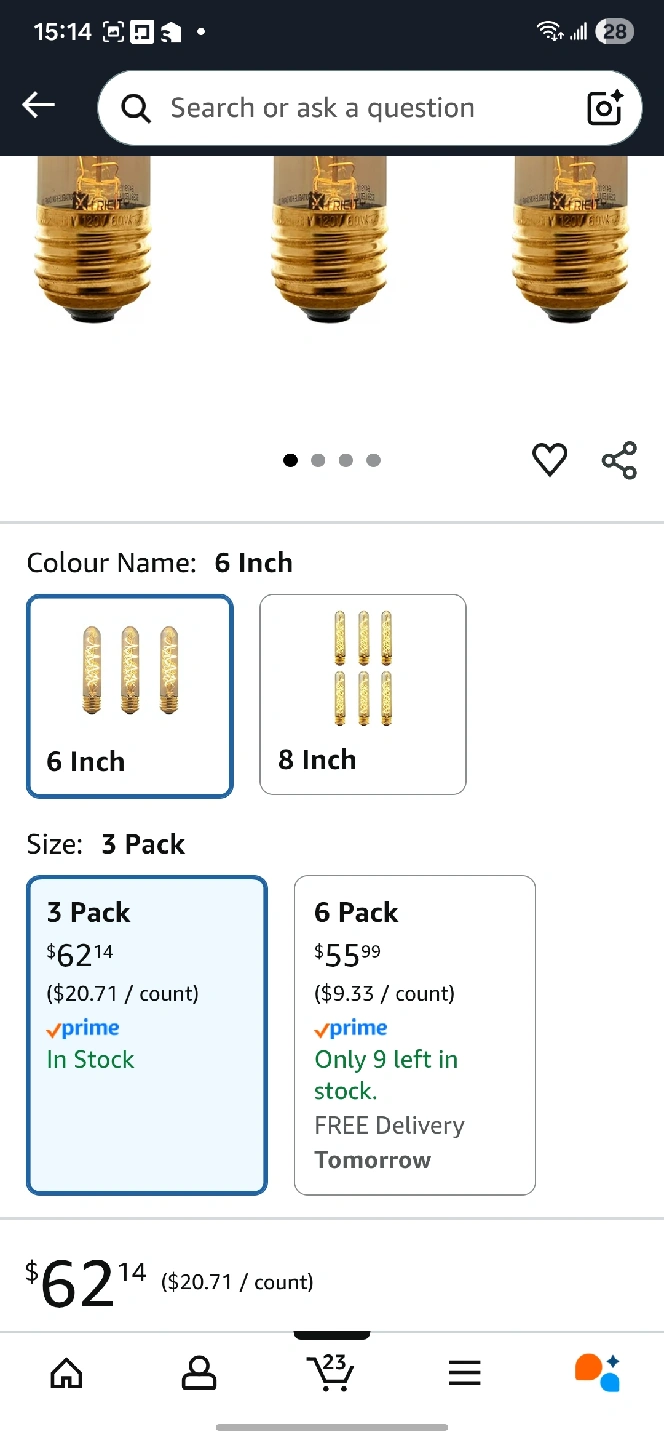Choose the 3 Pack size
The width and height of the screenshot is (664, 1440).
[147, 1034]
